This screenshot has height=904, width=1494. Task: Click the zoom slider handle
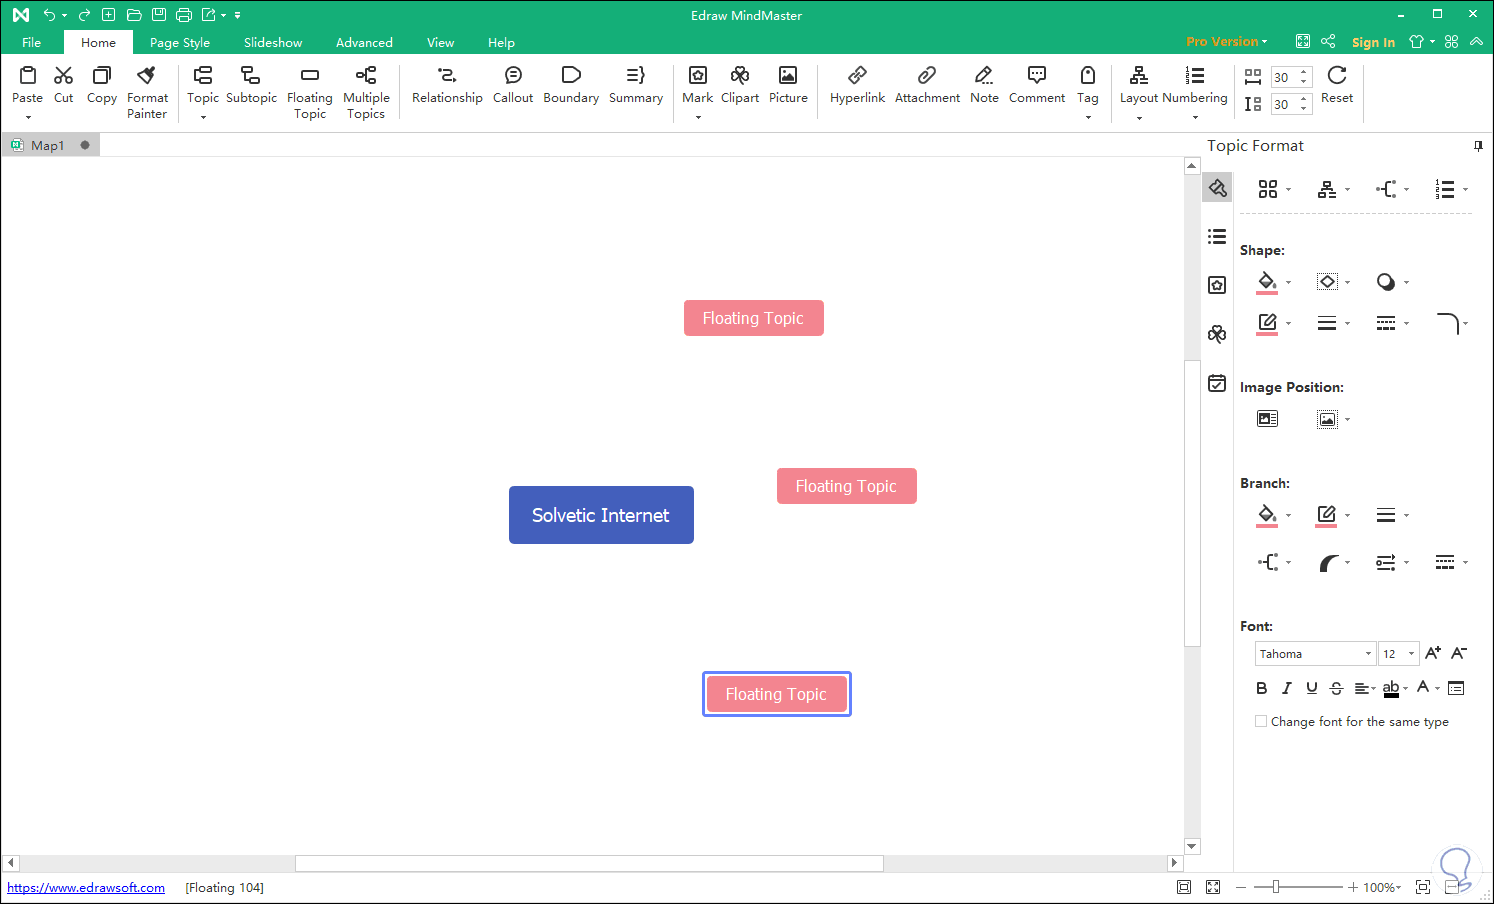1276,887
